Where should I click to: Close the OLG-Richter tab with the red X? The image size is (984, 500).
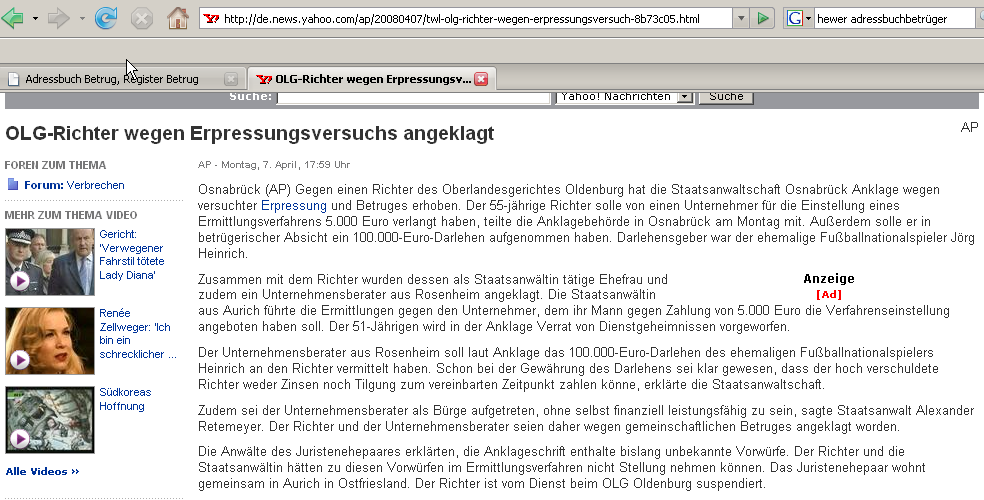[x=481, y=79]
